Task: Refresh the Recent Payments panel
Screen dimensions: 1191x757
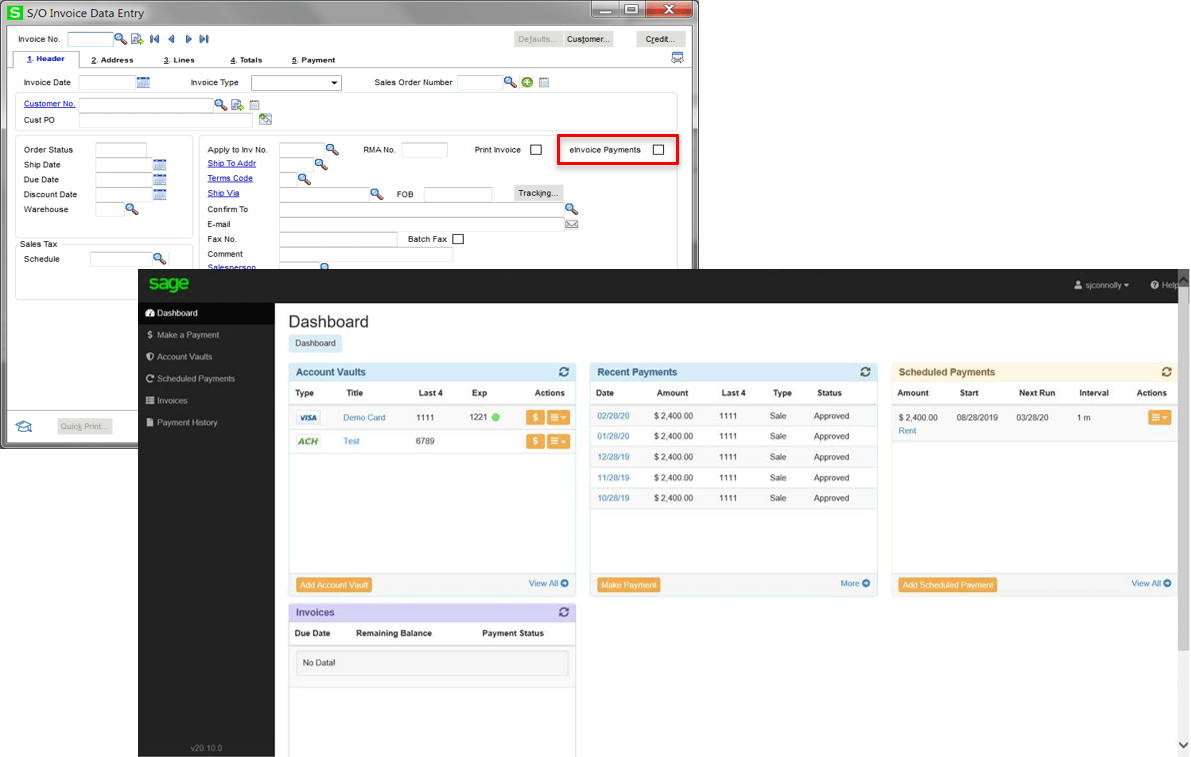Action: point(865,372)
